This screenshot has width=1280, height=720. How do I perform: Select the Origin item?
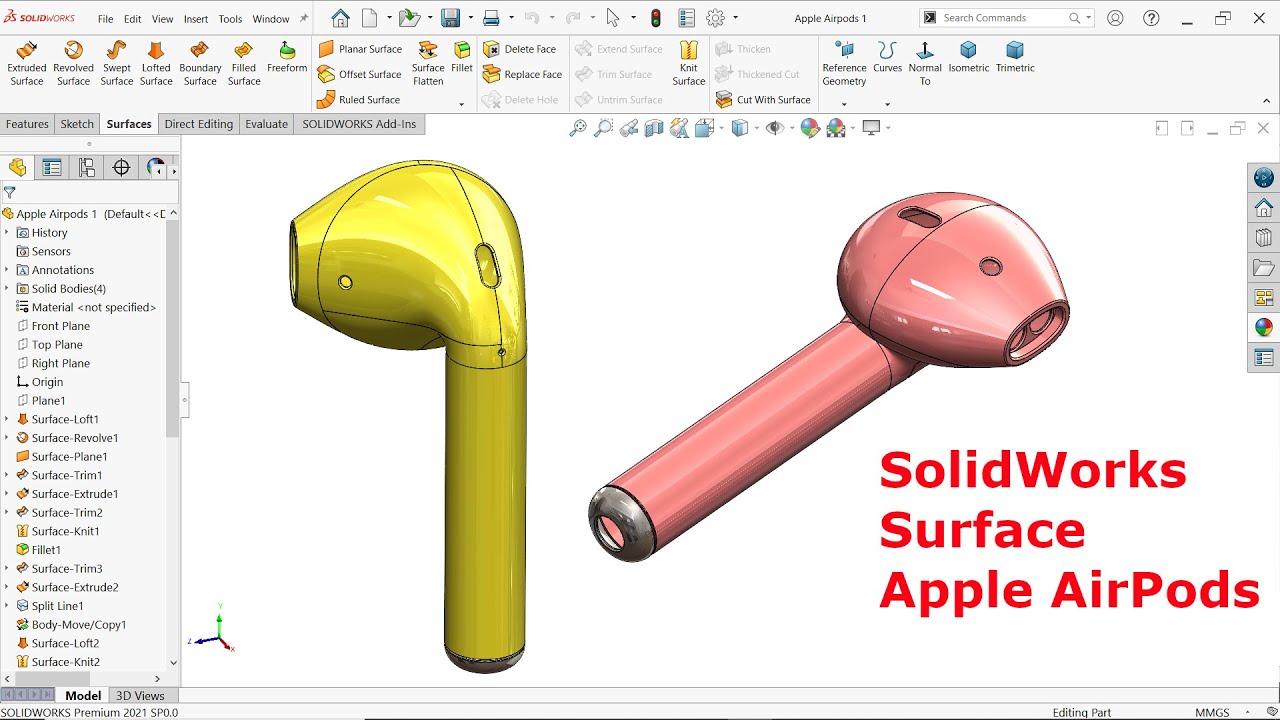tap(40, 382)
